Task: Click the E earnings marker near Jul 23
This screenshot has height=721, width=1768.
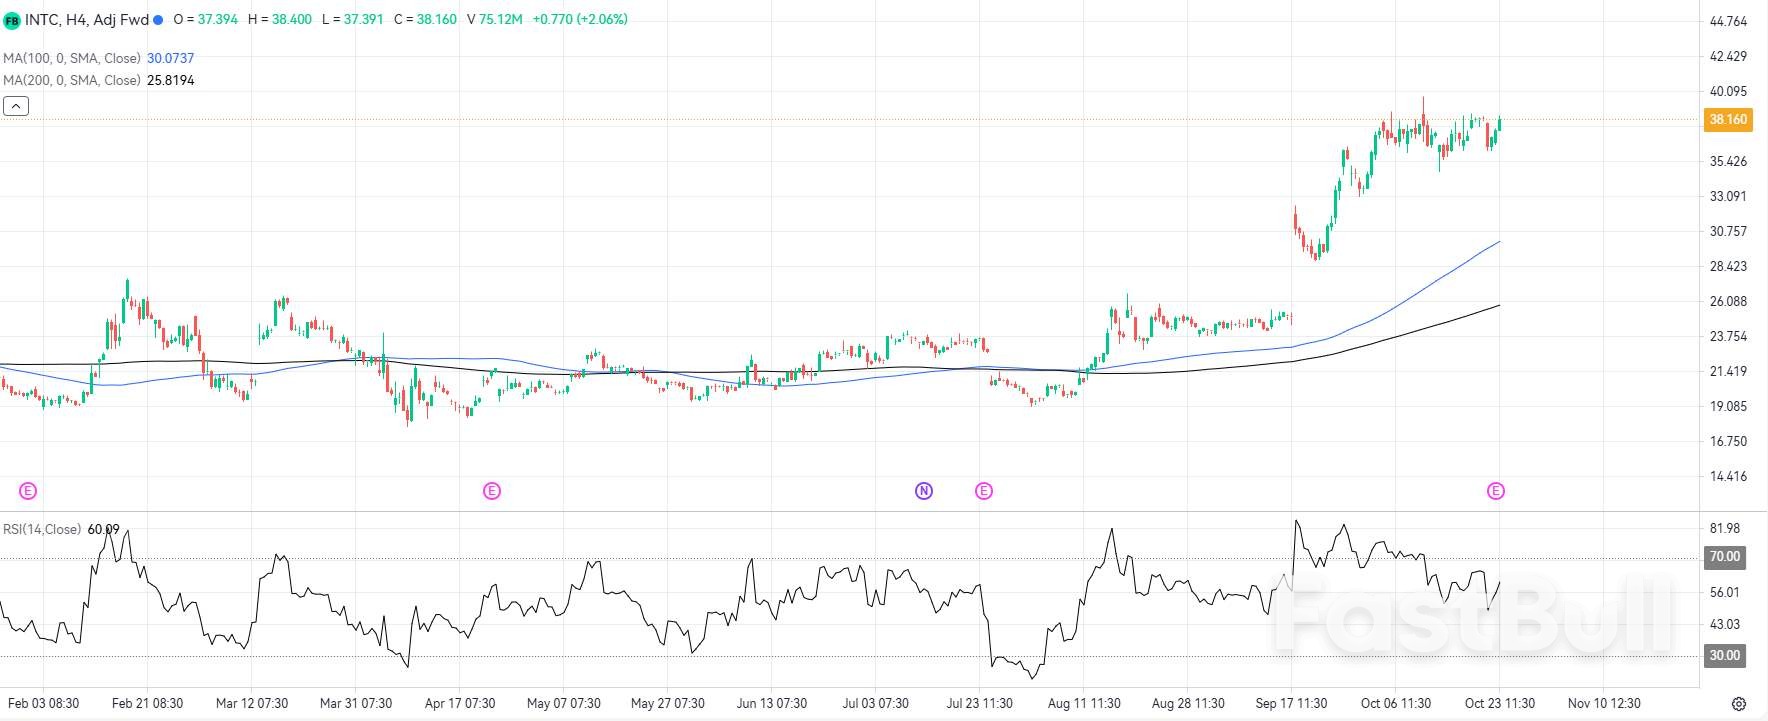Action: pyautogui.click(x=984, y=491)
